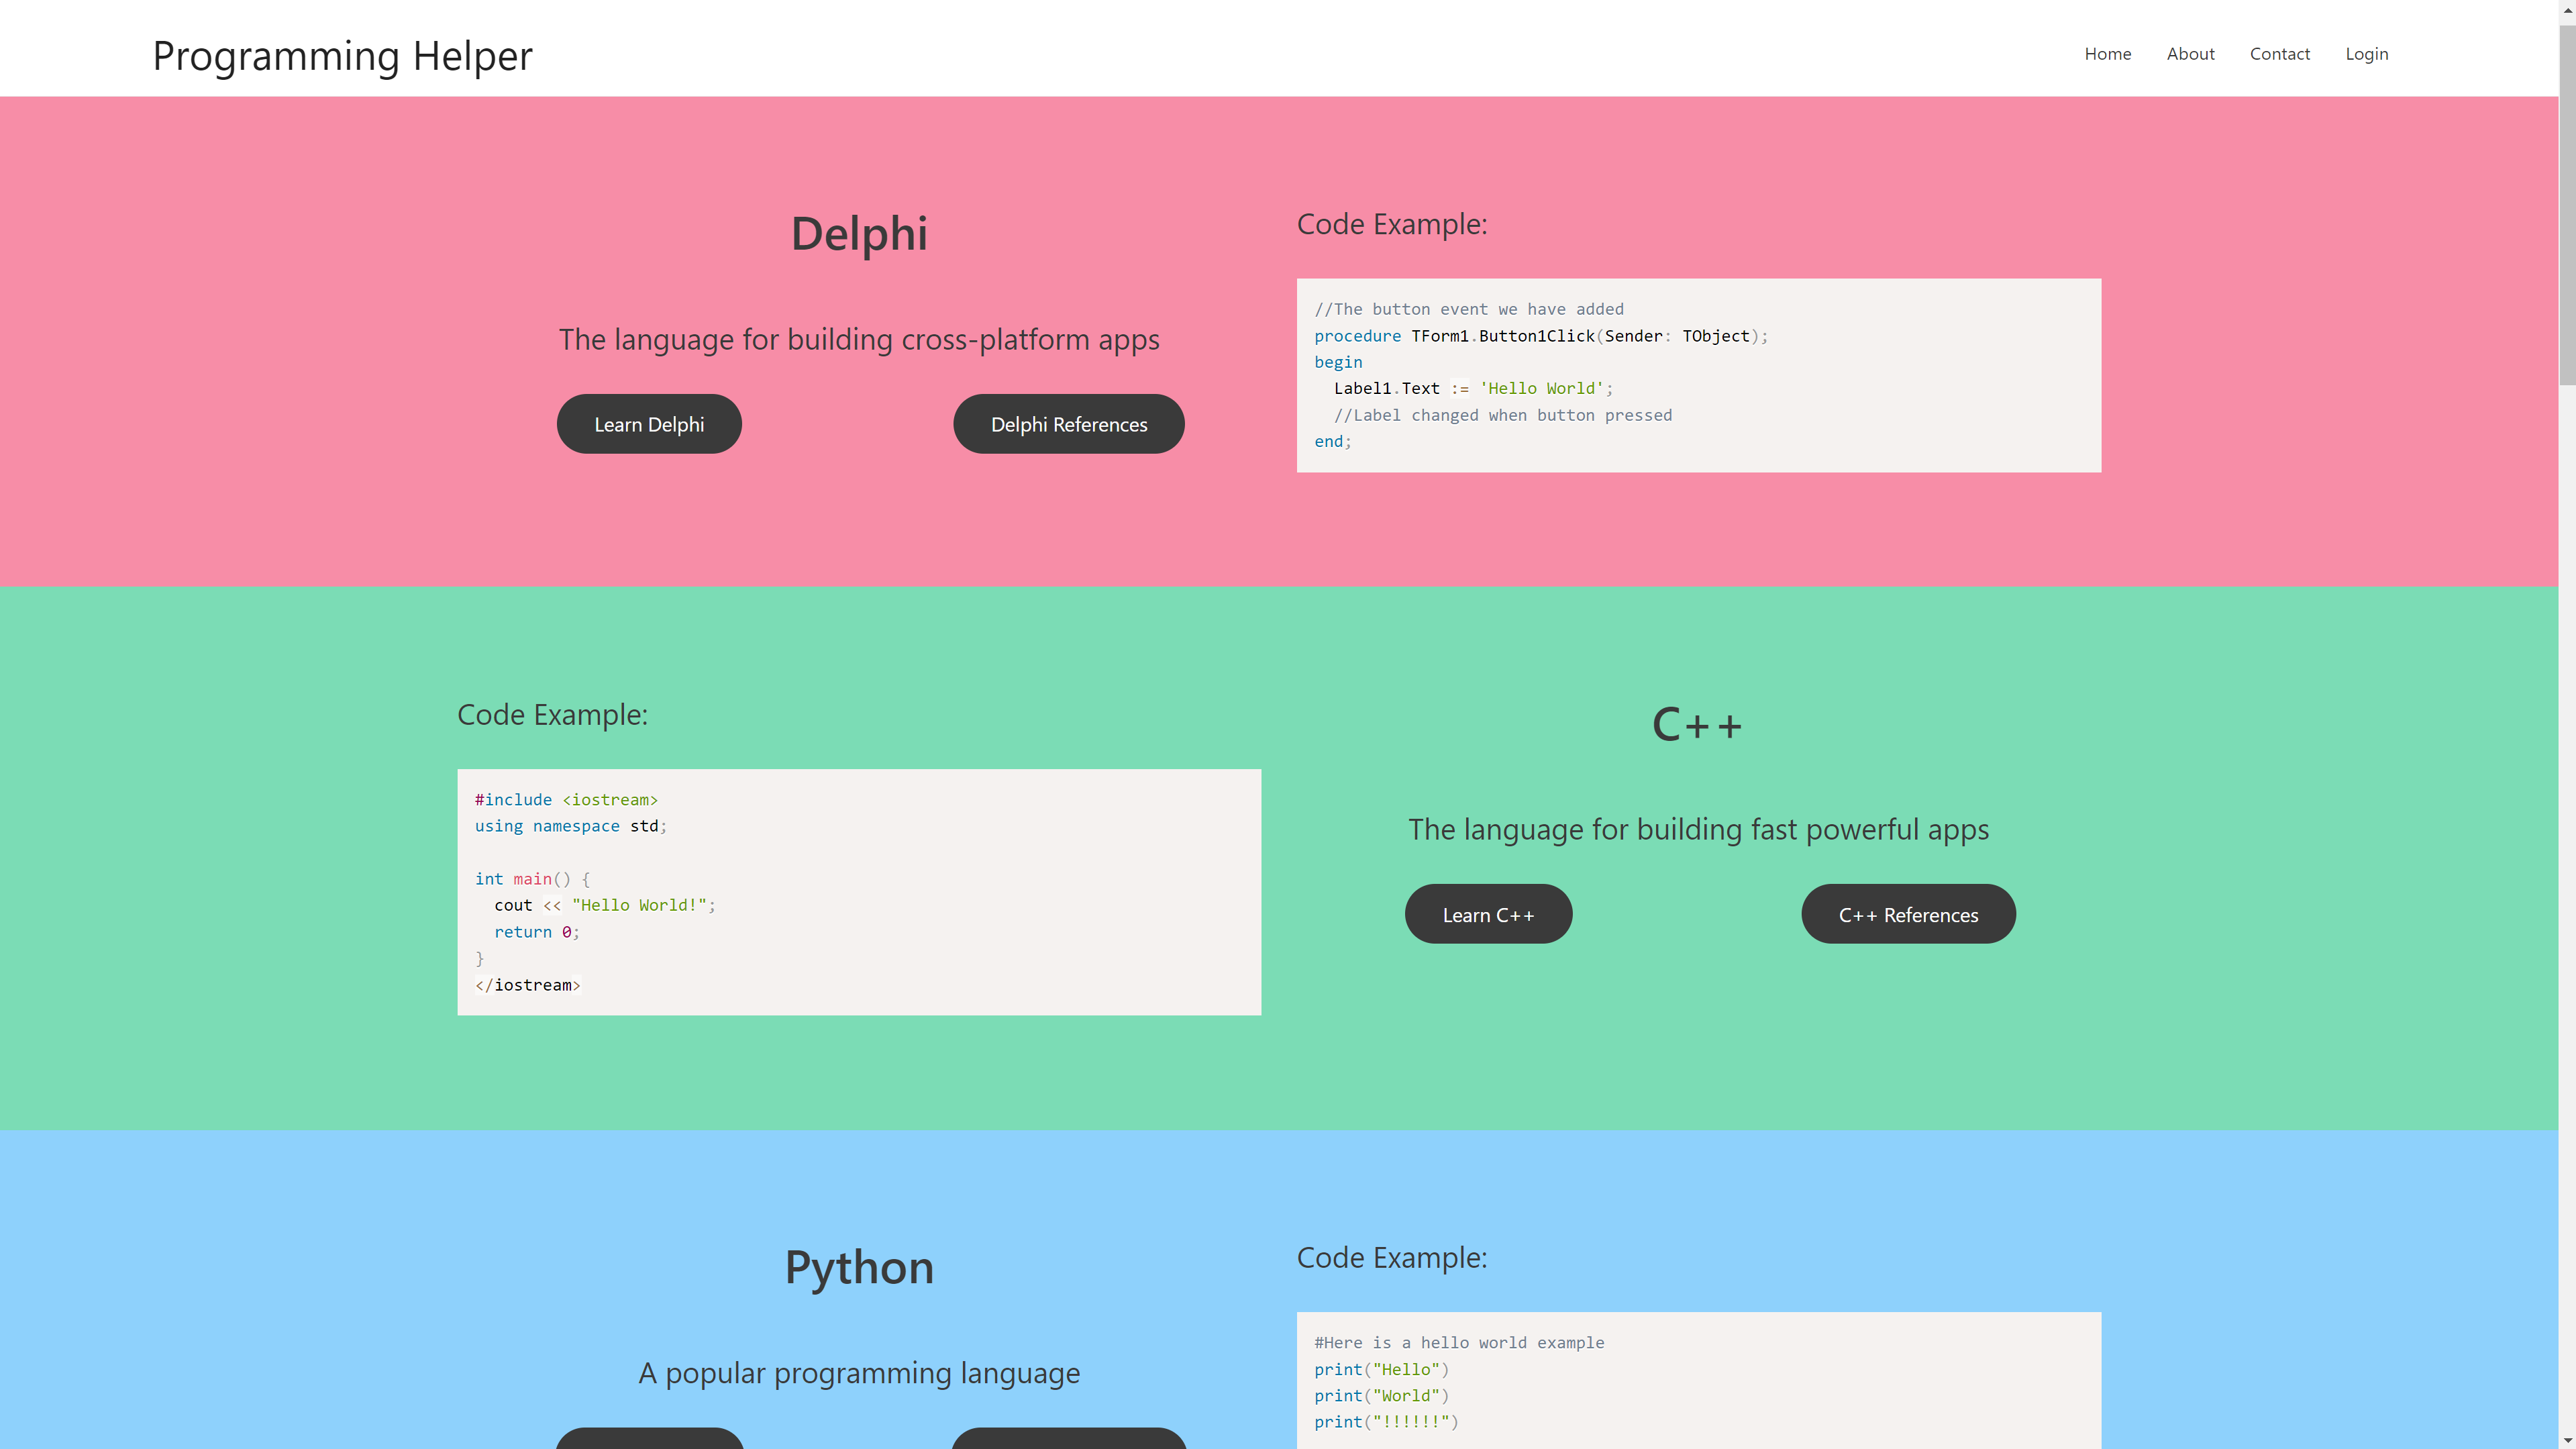Screen dimensions: 2576x1449
Task: Open the Contact menu link
Action: (x=2279, y=54)
